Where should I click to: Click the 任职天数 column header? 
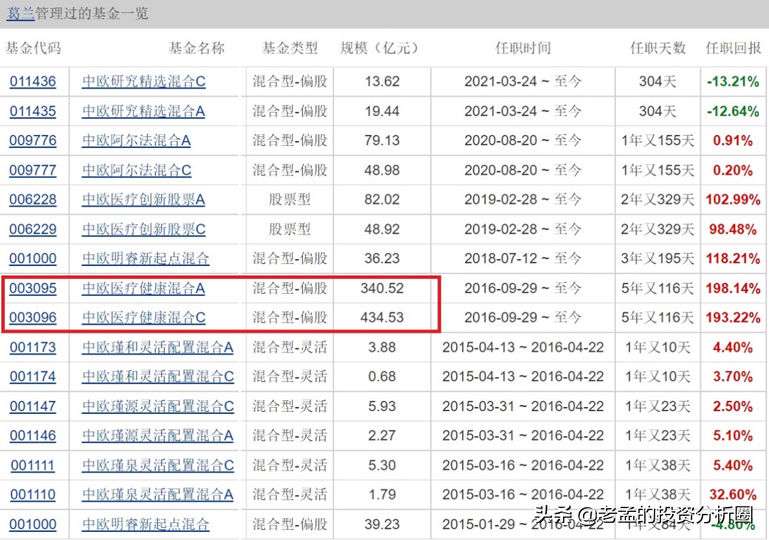pyautogui.click(x=658, y=48)
